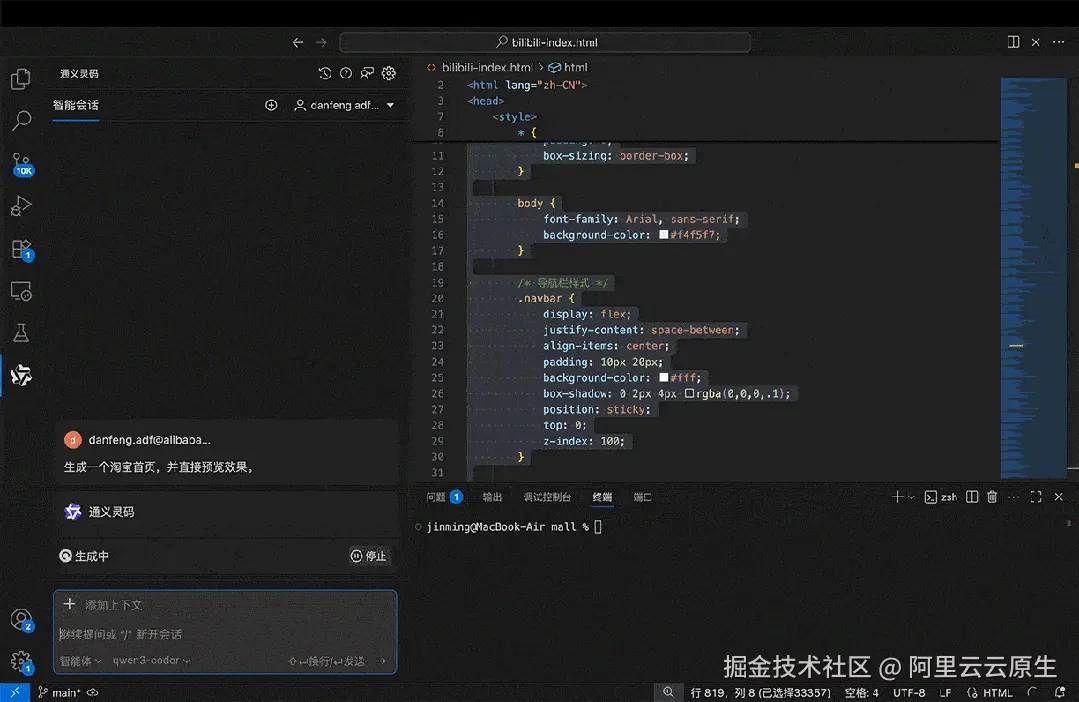This screenshot has width=1079, height=702.
Task: Click line and column indicator 行 819
Action: pyautogui.click(x=760, y=692)
